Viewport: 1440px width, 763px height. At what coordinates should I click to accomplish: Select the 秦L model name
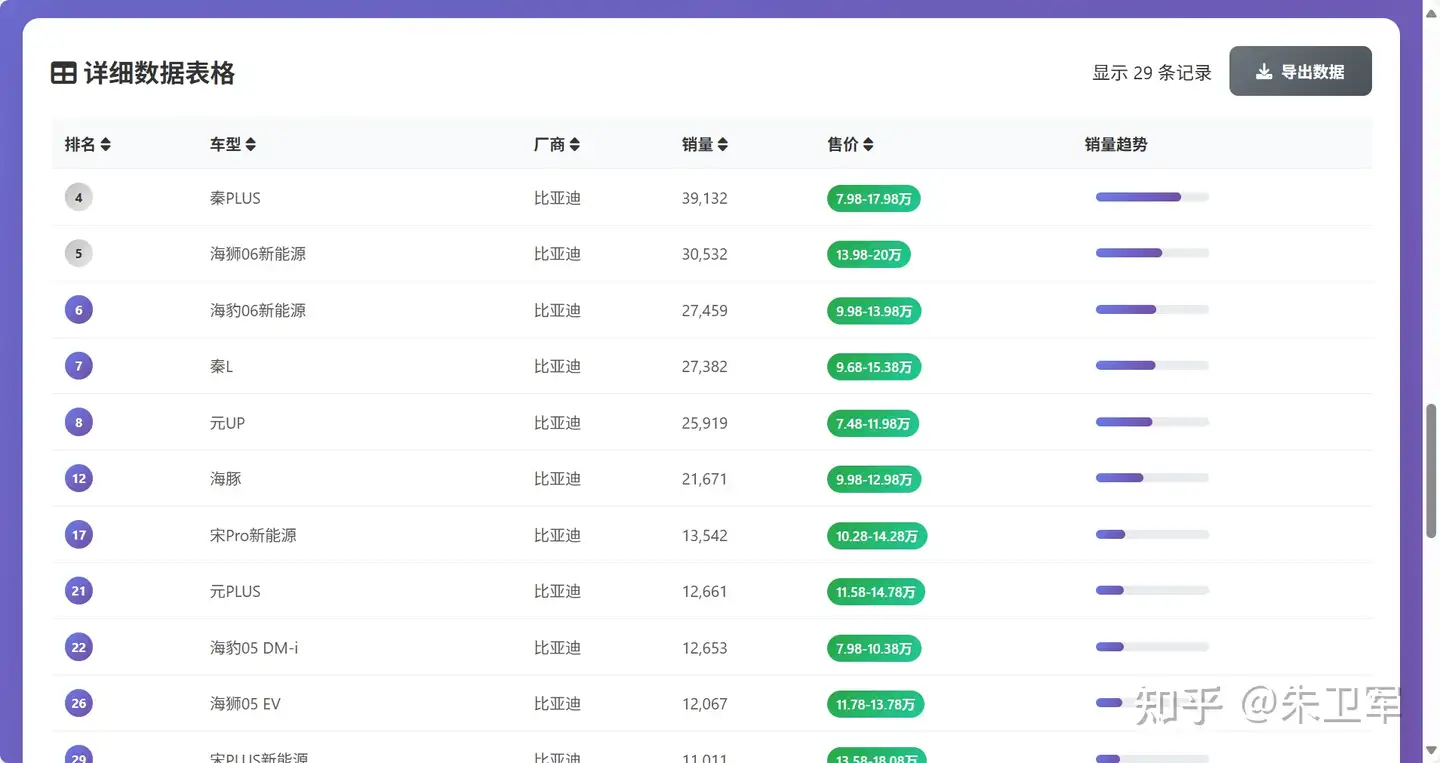click(221, 366)
